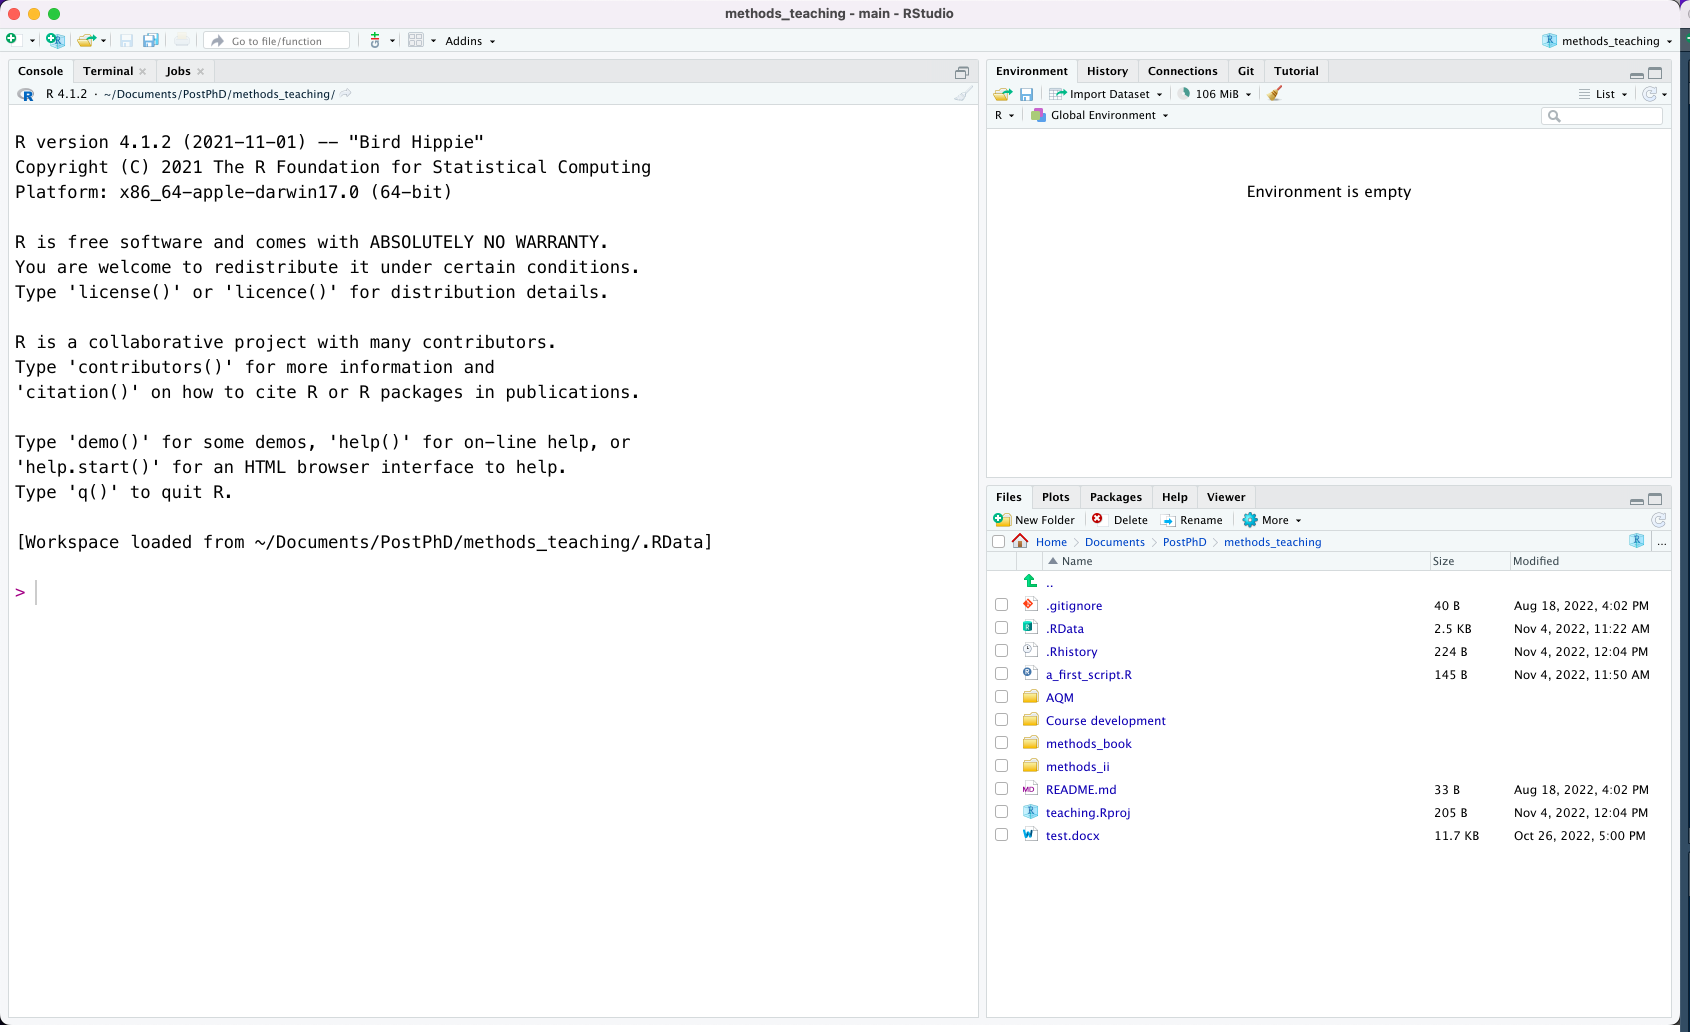Image resolution: width=1690 pixels, height=1032 pixels.
Task: Navigate to the PostPhD breadcrumb link
Action: click(1184, 541)
